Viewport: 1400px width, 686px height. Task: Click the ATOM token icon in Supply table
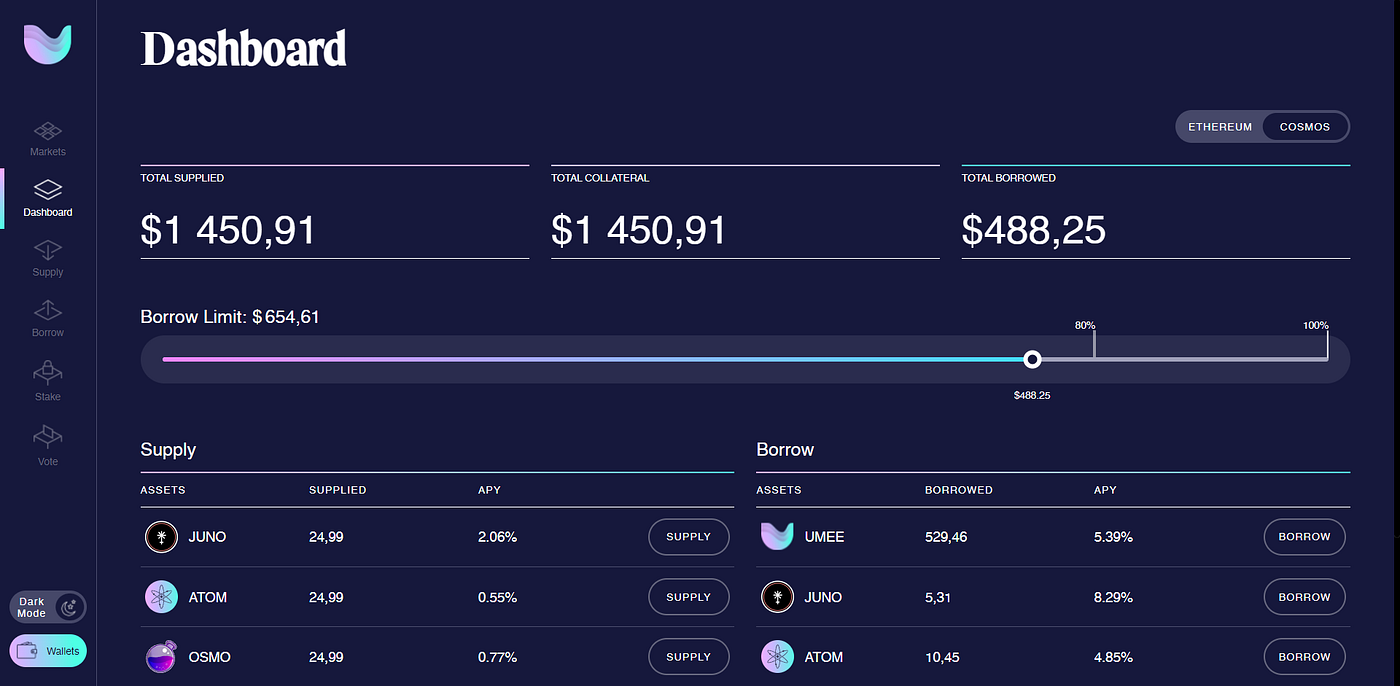pos(161,597)
